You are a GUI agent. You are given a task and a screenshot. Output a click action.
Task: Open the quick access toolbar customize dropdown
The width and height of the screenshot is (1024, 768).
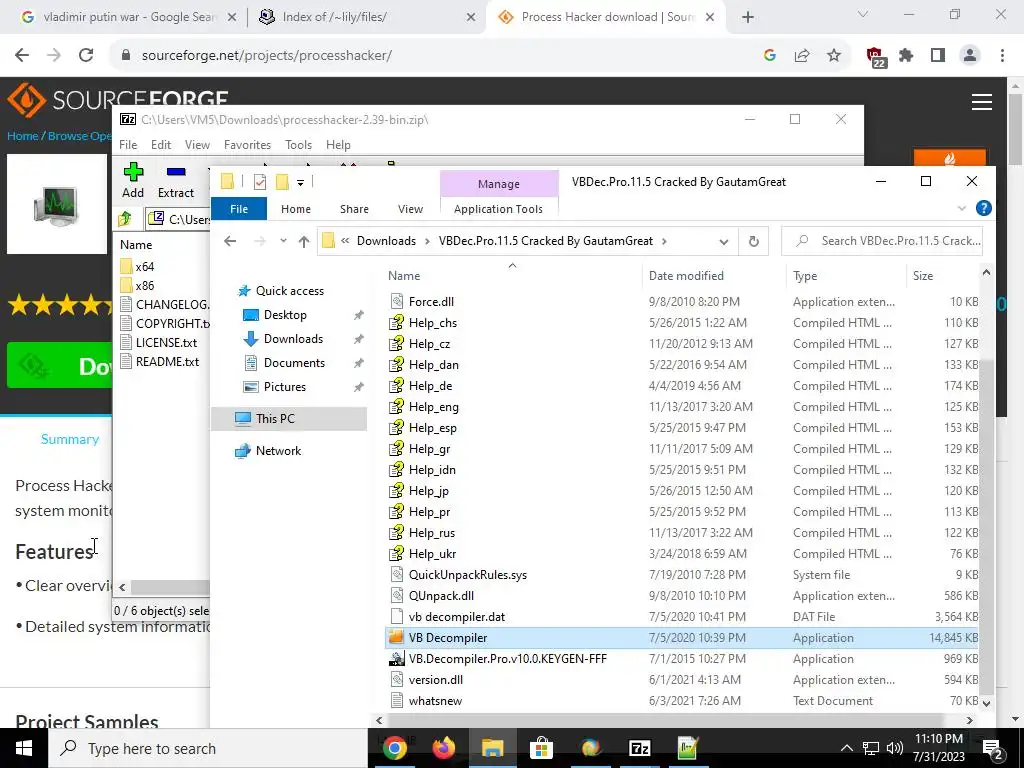300,182
